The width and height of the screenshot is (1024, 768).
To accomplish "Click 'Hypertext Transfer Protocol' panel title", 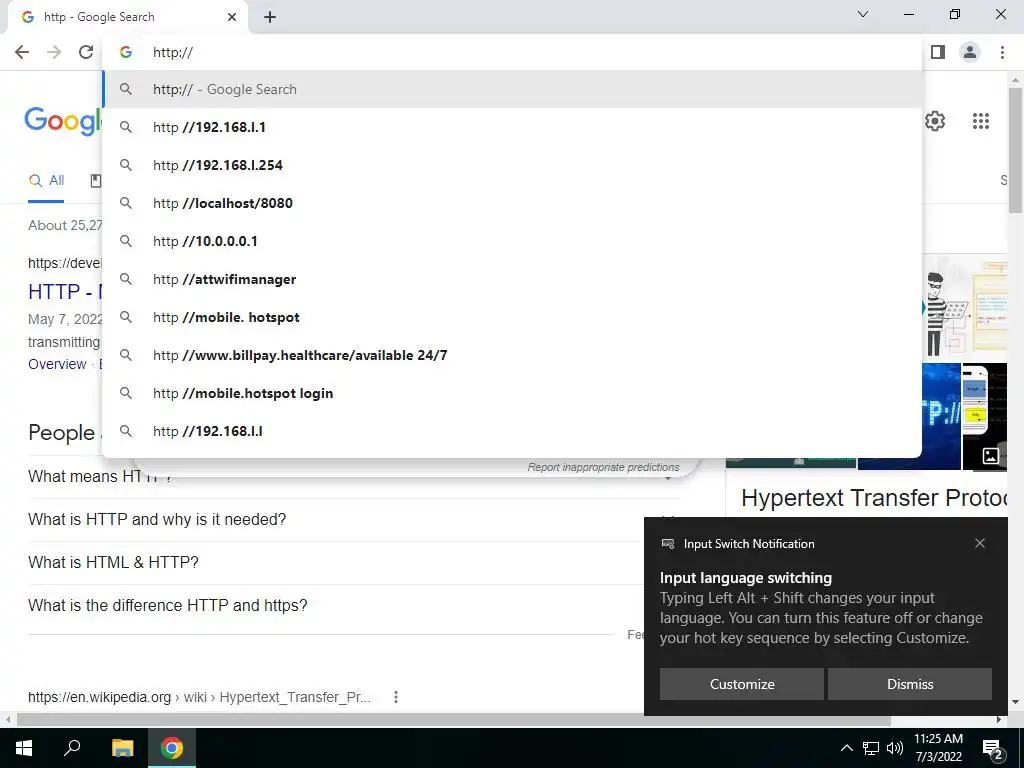I will [x=874, y=498].
